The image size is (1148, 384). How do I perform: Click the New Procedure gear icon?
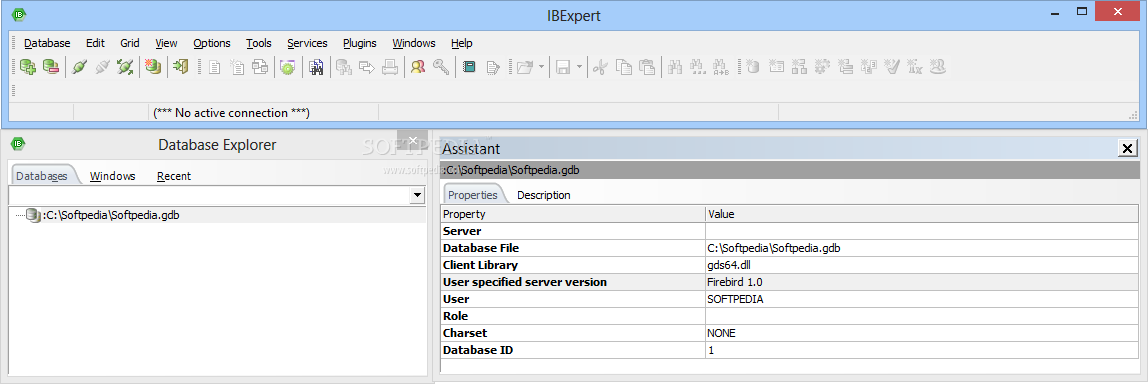pyautogui.click(x=822, y=67)
